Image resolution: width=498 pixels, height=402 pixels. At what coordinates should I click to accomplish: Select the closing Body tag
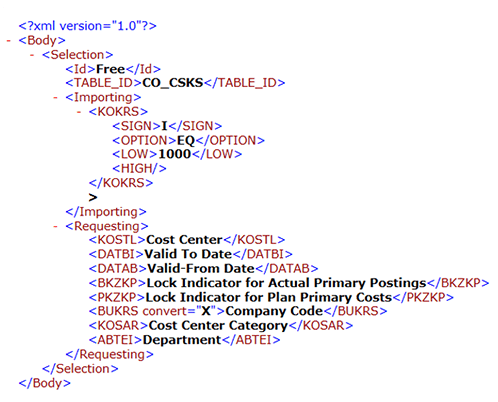pos(45,383)
